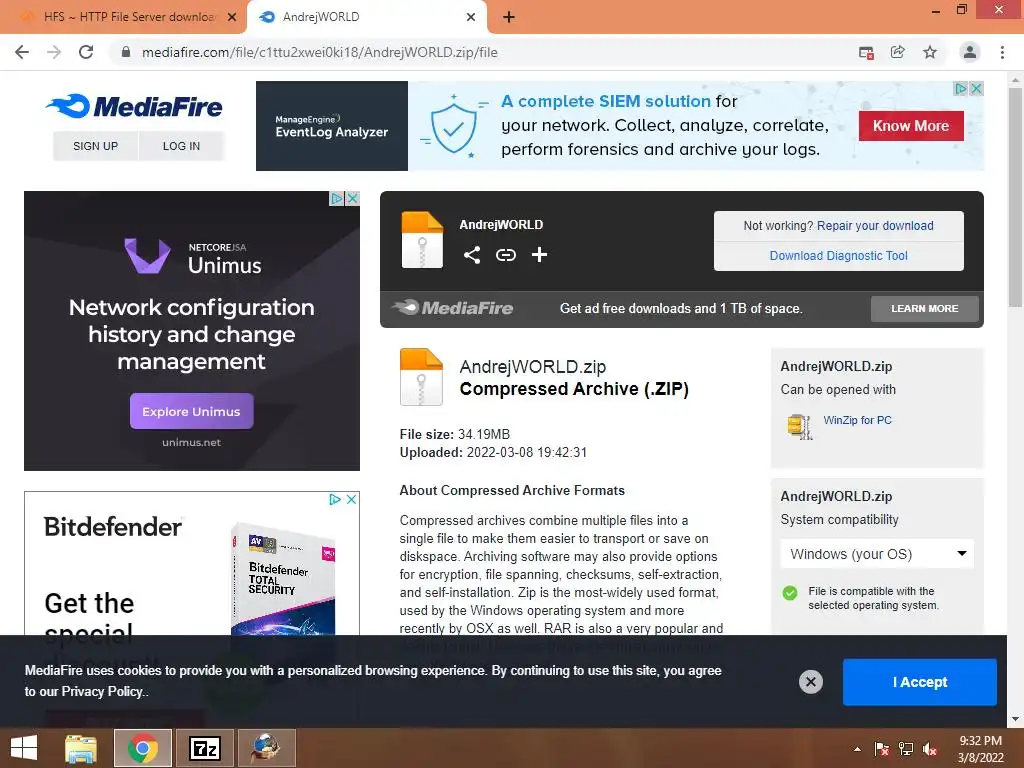Click Explore Unimus button
1024x768 pixels.
tap(191, 411)
